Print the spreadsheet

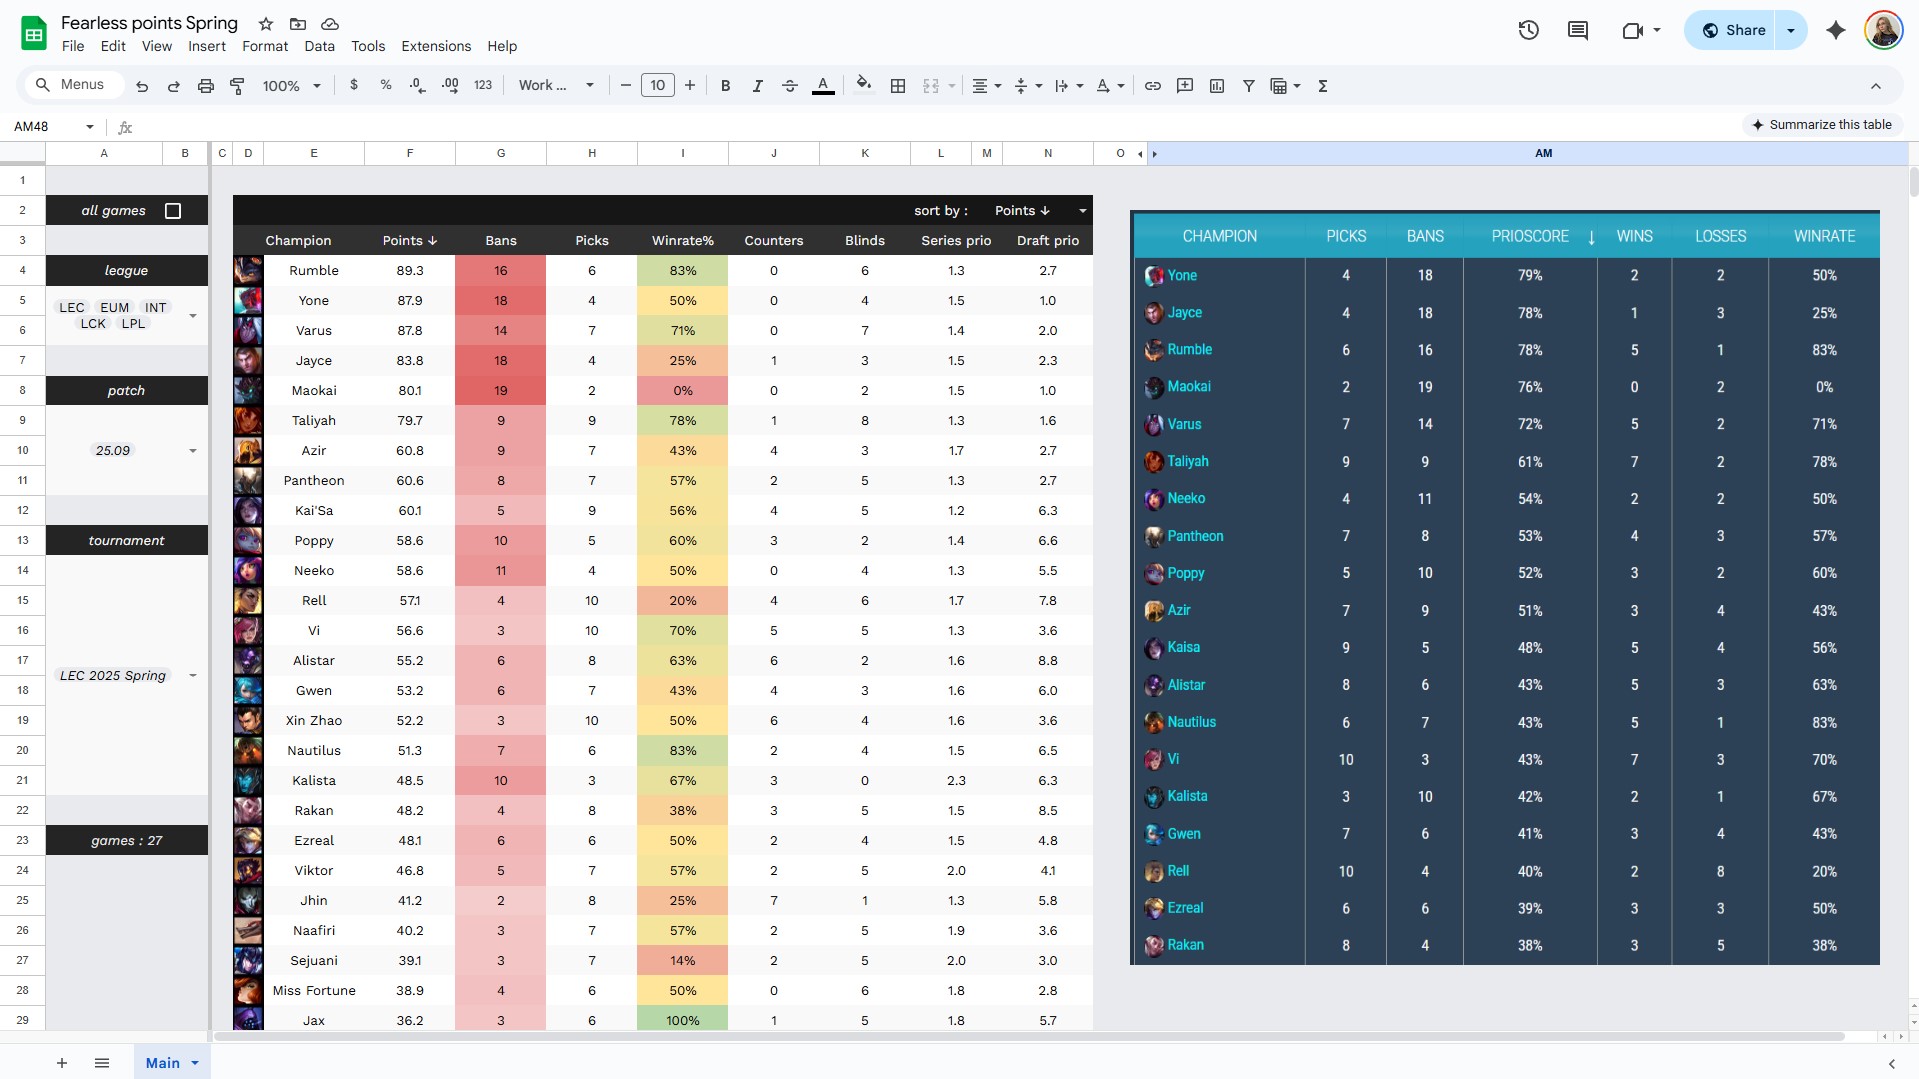coord(206,86)
